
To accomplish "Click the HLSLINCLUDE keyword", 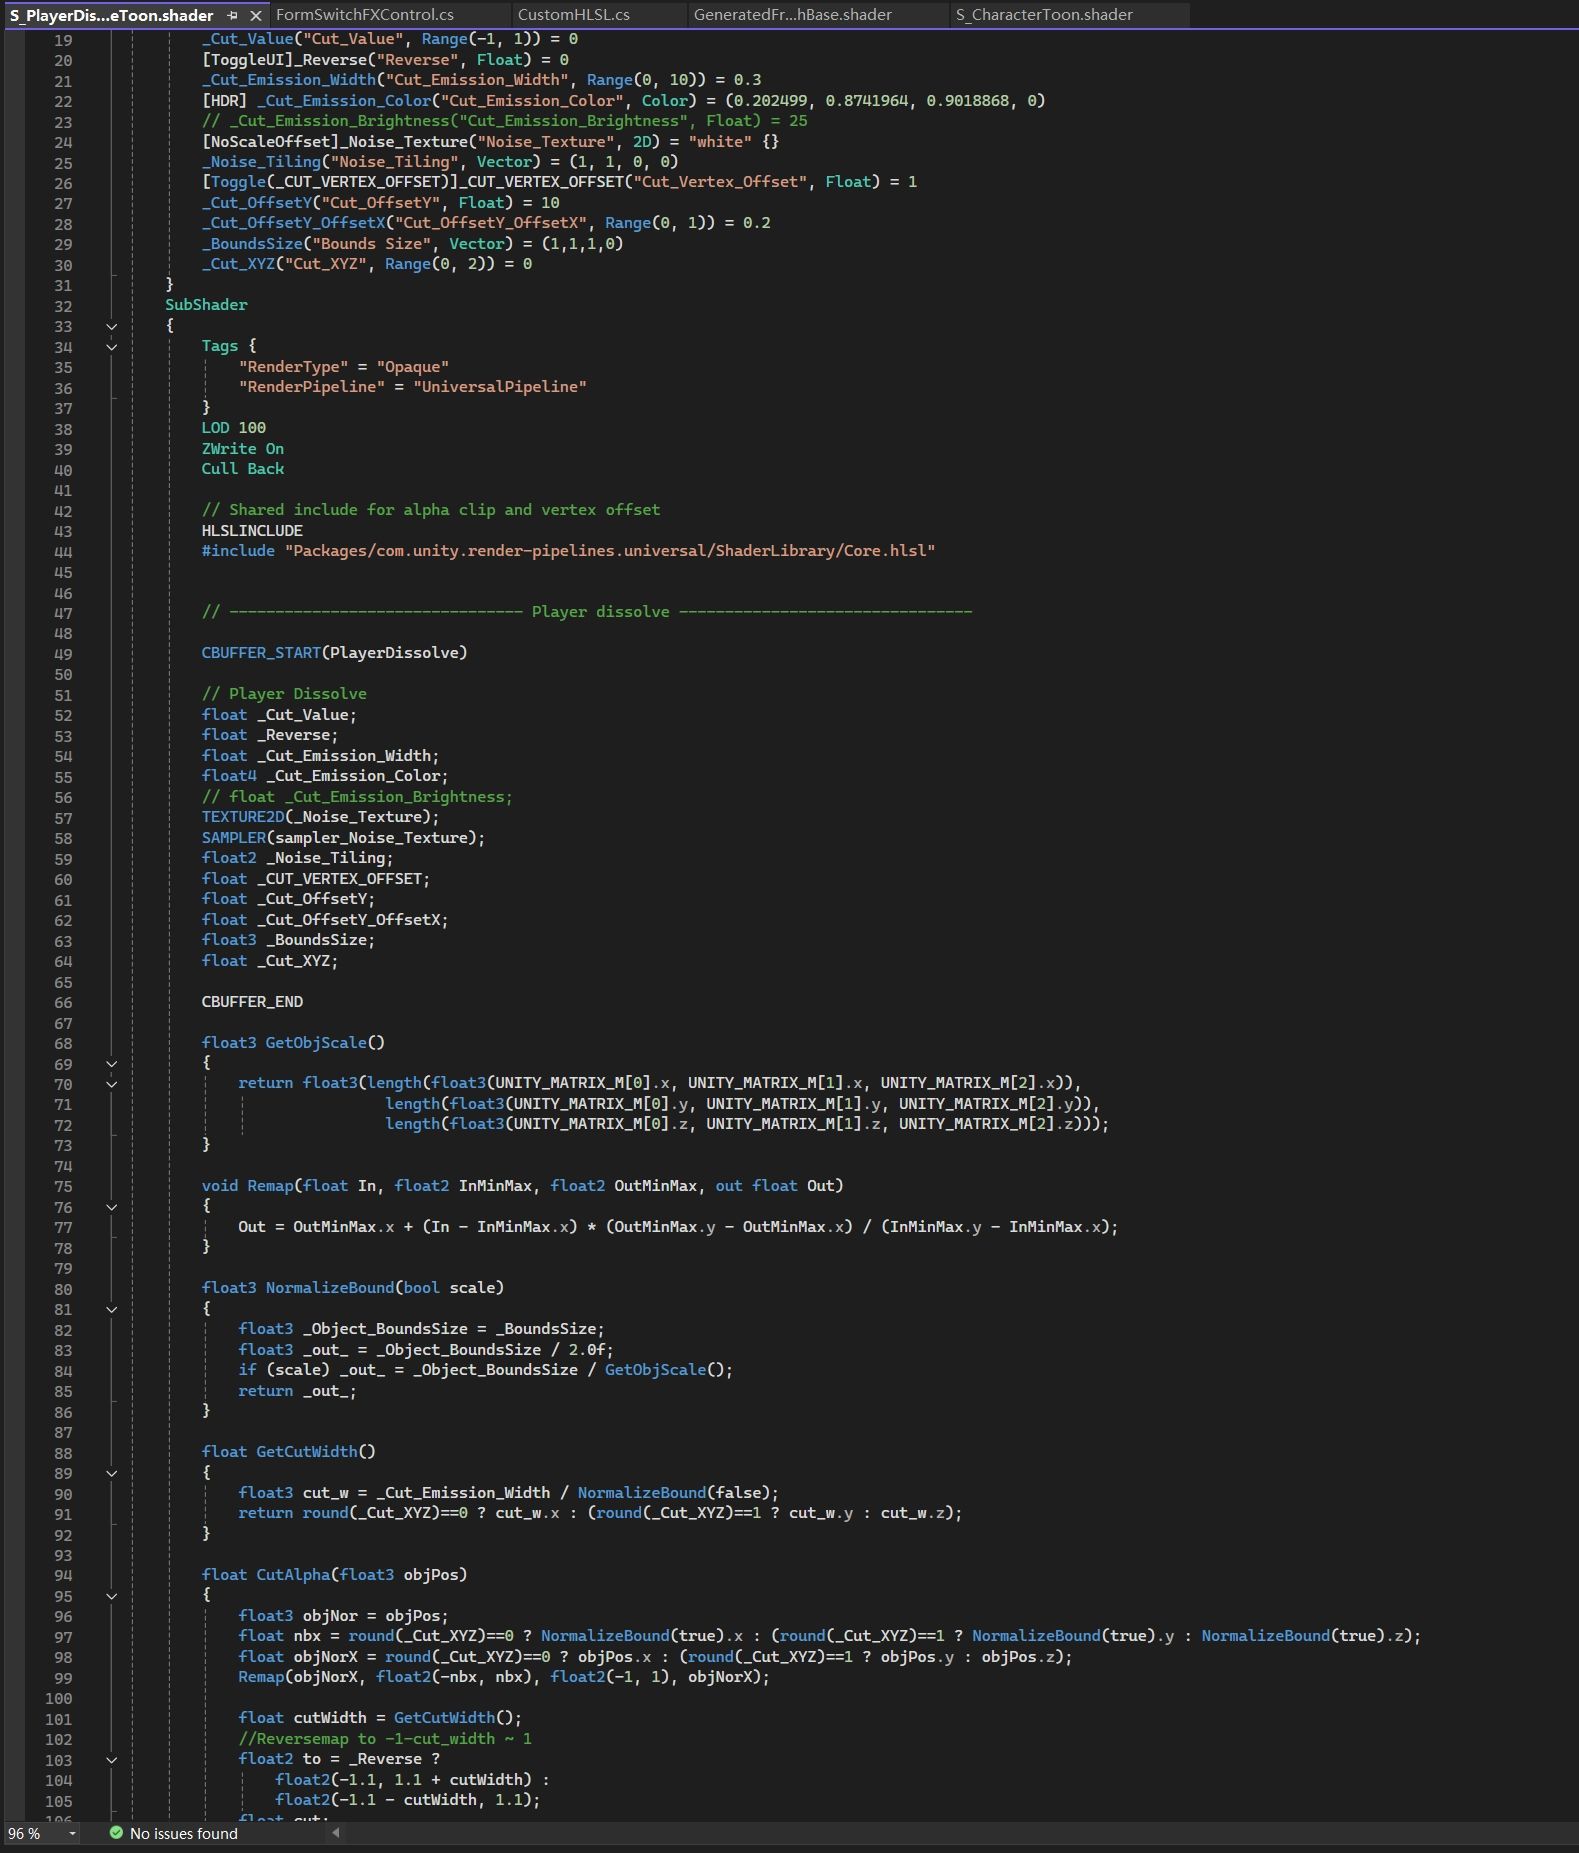I will (252, 530).
